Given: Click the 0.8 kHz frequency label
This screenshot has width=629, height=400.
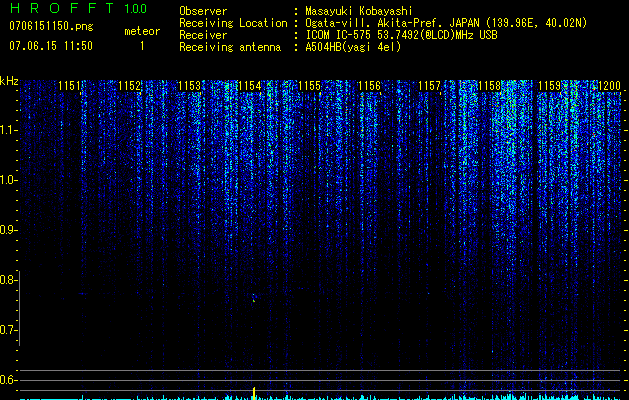Looking at the screenshot, I should pos(8,280).
